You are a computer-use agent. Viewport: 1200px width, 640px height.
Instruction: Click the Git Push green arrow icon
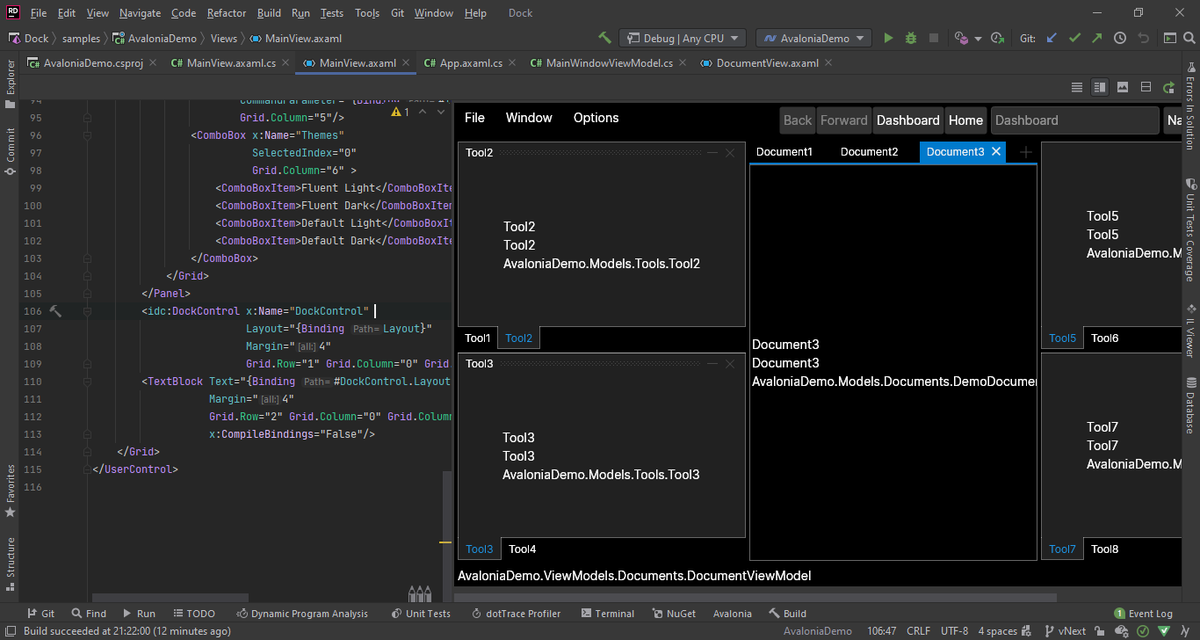coord(1097,38)
